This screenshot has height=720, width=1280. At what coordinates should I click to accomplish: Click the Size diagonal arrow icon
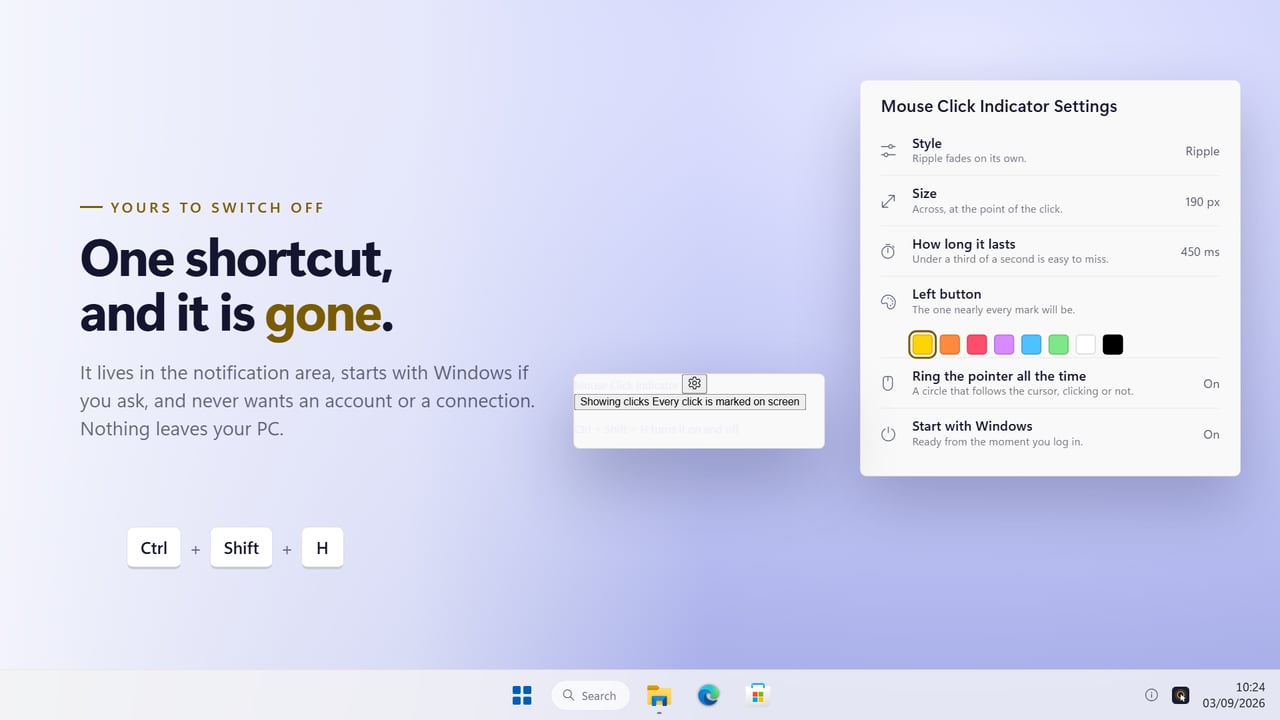tap(888, 201)
